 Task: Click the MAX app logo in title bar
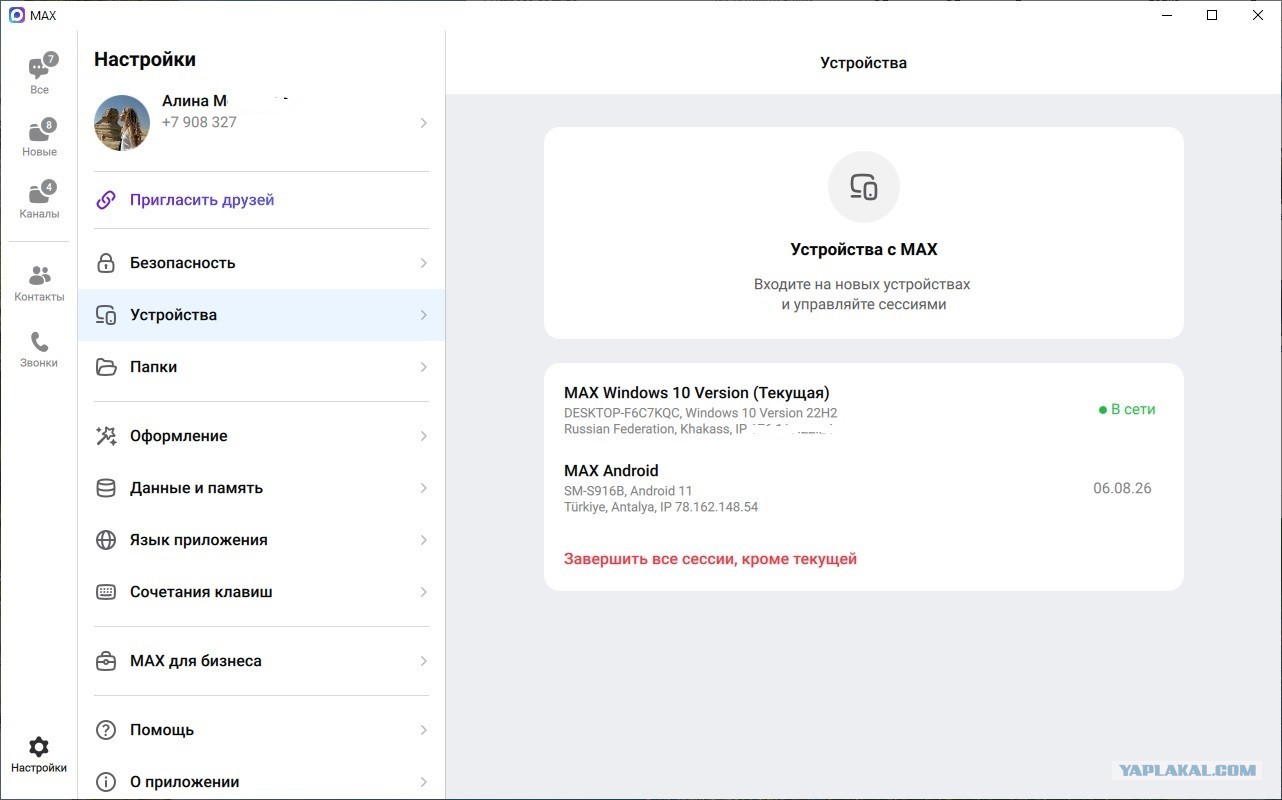pyautogui.click(x=16, y=15)
